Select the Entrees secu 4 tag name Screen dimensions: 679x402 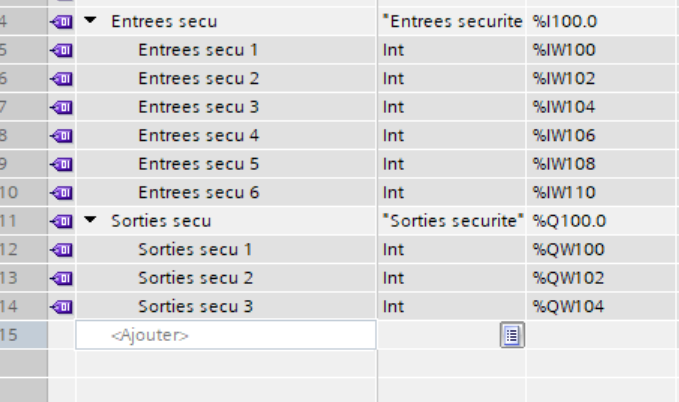[x=198, y=135]
